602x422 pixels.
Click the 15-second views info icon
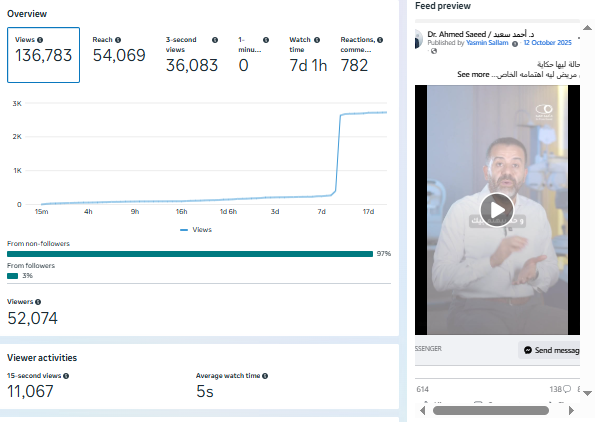pyautogui.click(x=65, y=376)
